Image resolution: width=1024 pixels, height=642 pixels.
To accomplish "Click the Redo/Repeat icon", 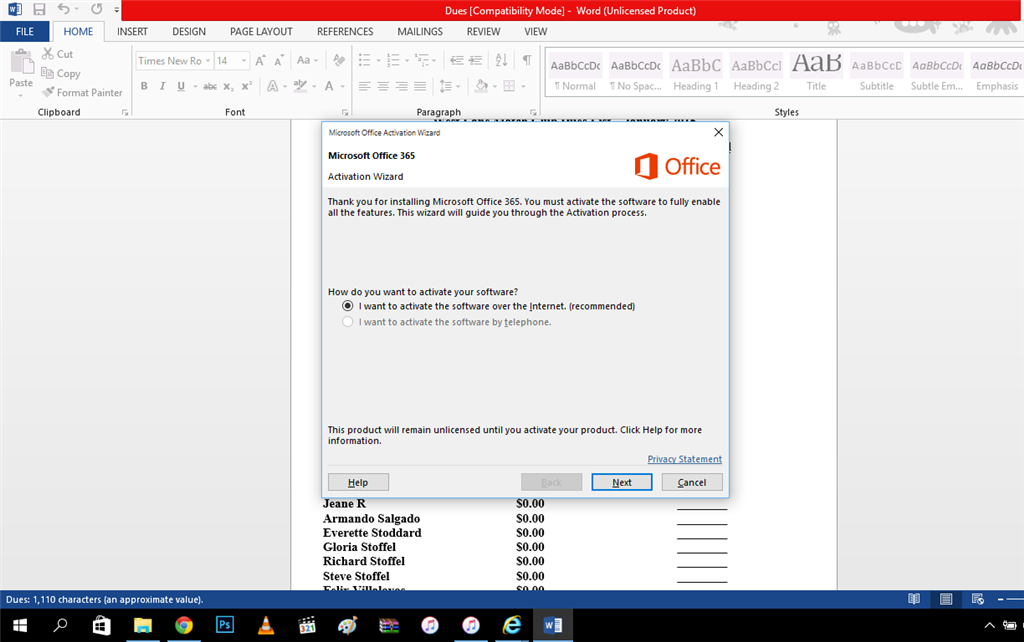I will pos(97,9).
